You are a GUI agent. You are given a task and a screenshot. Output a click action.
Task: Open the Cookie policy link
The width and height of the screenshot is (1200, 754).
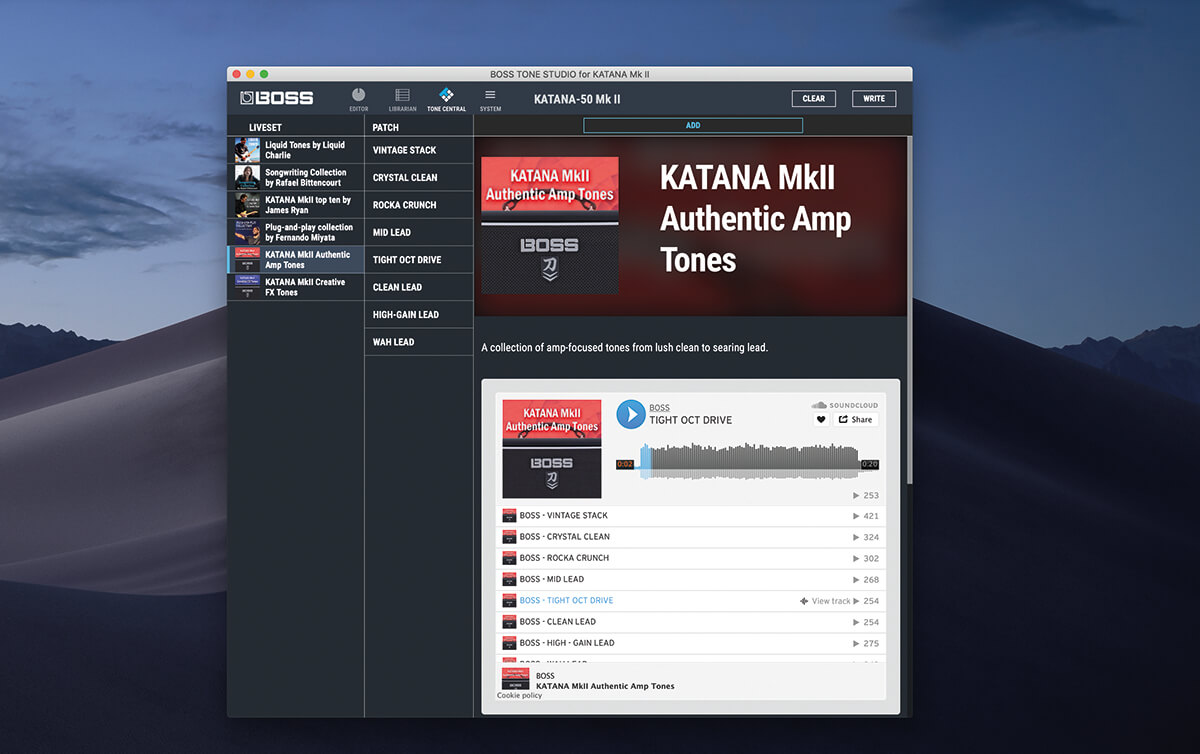click(519, 695)
